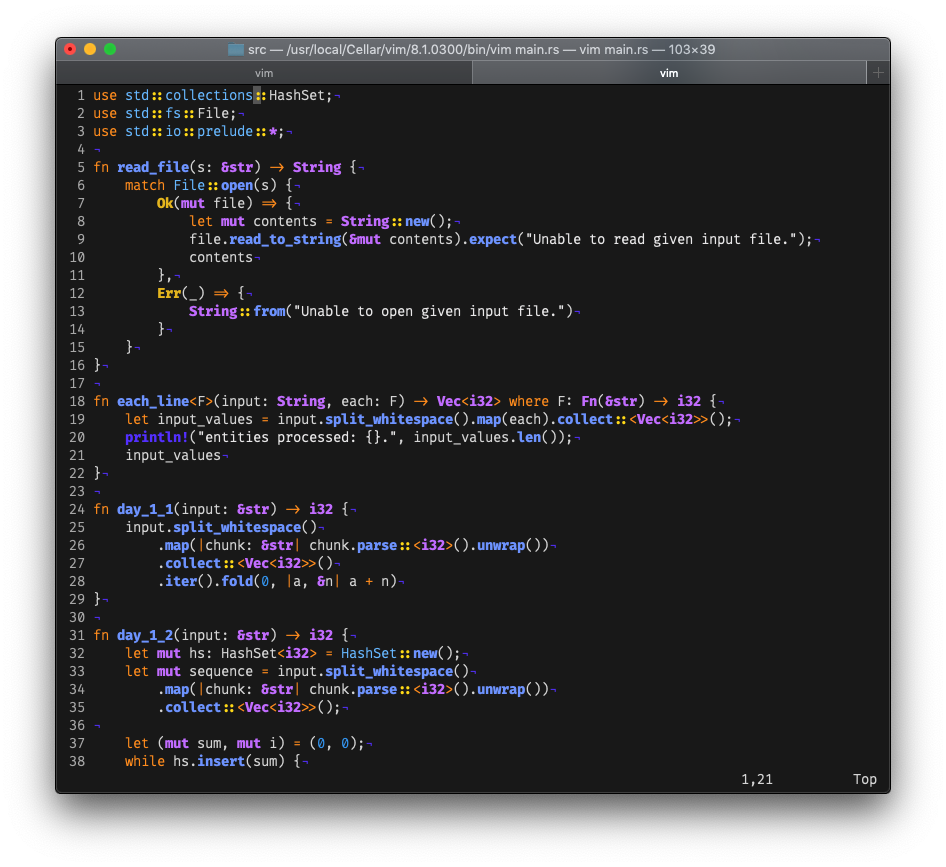Viewport: 946px width, 867px height.
Task: Click 'Ok' on line 7
Action: 165,203
